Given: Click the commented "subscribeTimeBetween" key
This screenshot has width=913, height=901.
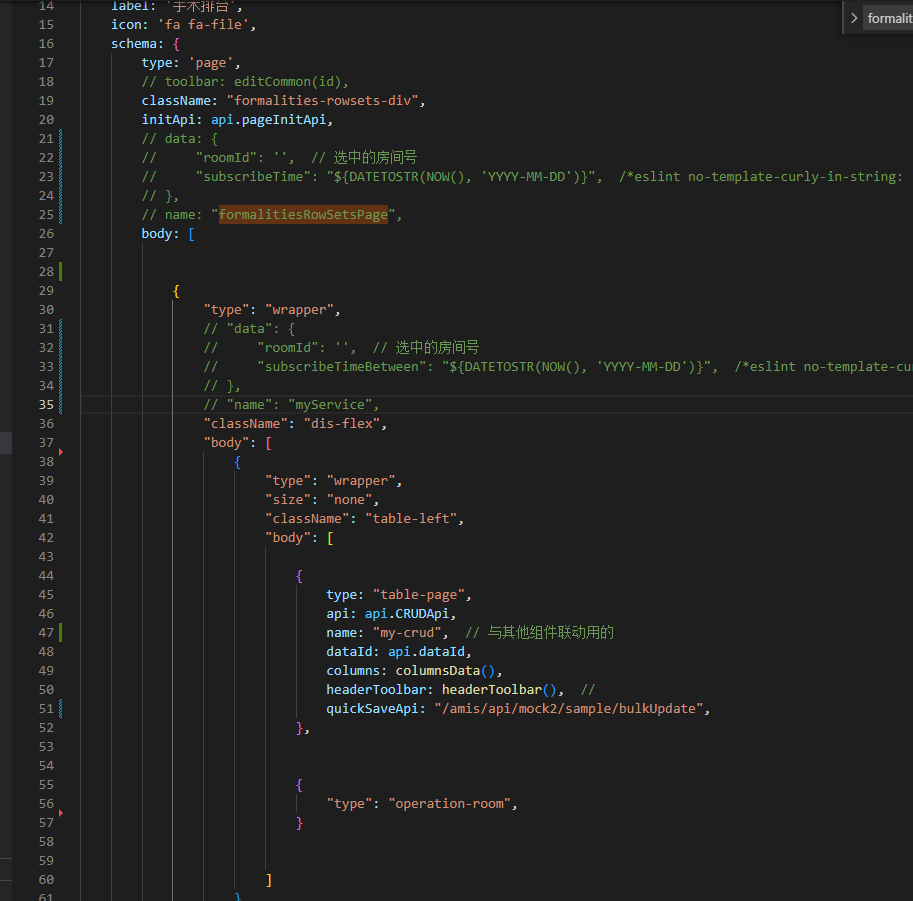Looking at the screenshot, I should point(342,367).
